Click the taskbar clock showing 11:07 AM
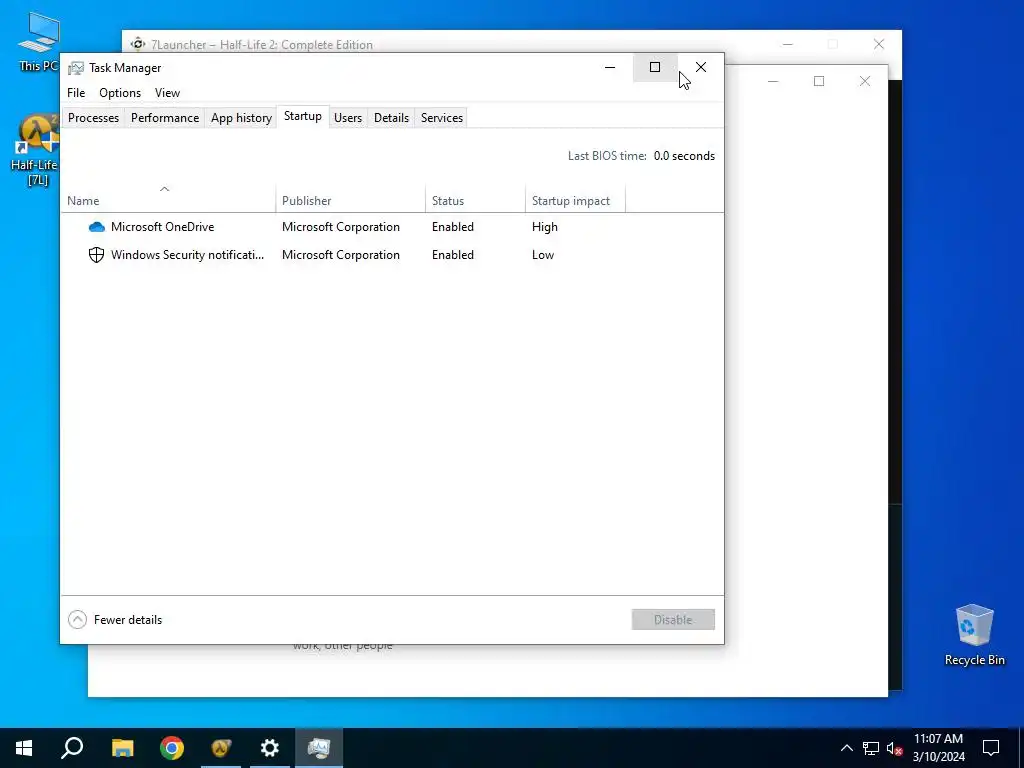The height and width of the screenshot is (768, 1024). pyautogui.click(x=938, y=748)
